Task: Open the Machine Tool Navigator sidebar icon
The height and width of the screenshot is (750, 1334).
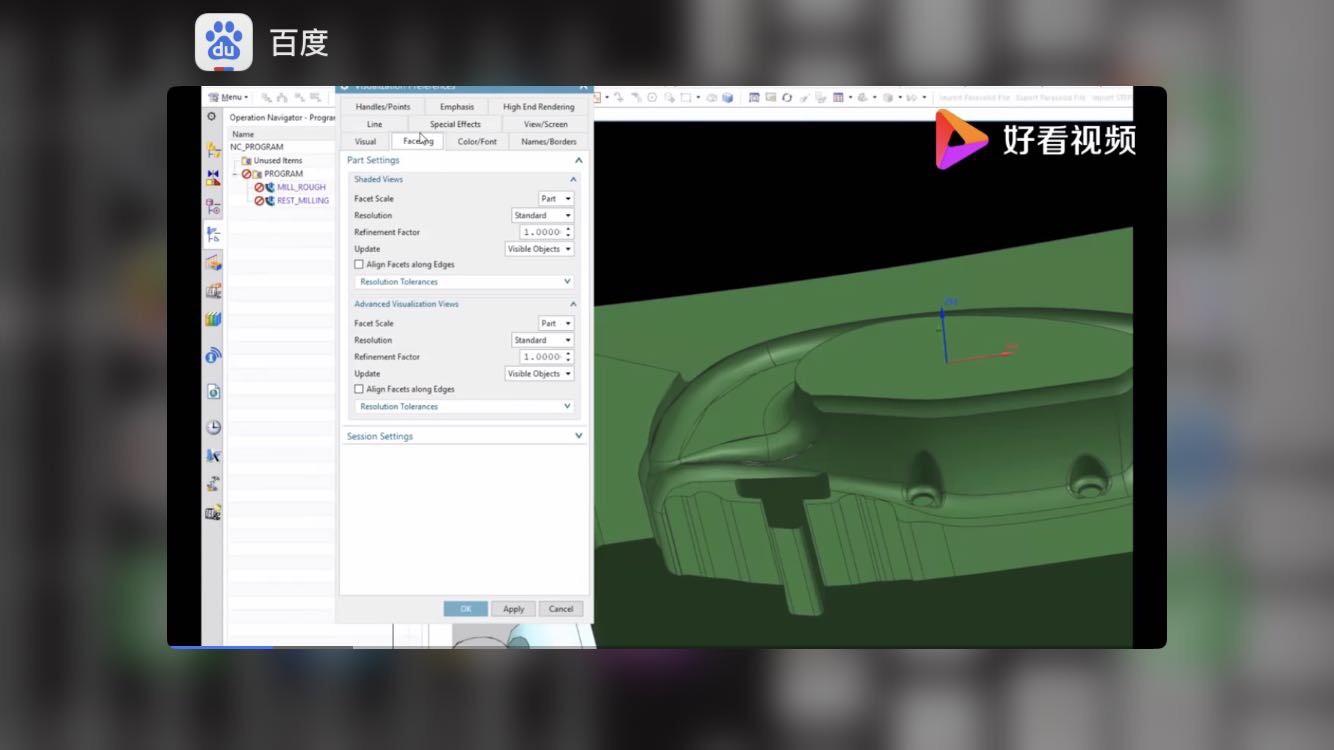Action: tap(213, 263)
